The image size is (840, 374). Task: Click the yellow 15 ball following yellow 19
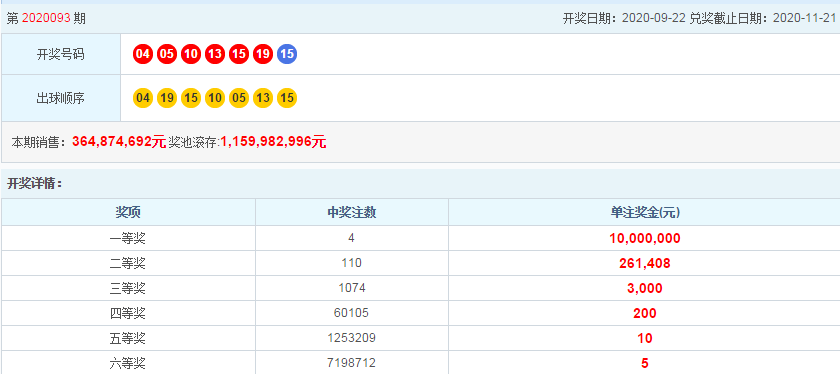(191, 98)
